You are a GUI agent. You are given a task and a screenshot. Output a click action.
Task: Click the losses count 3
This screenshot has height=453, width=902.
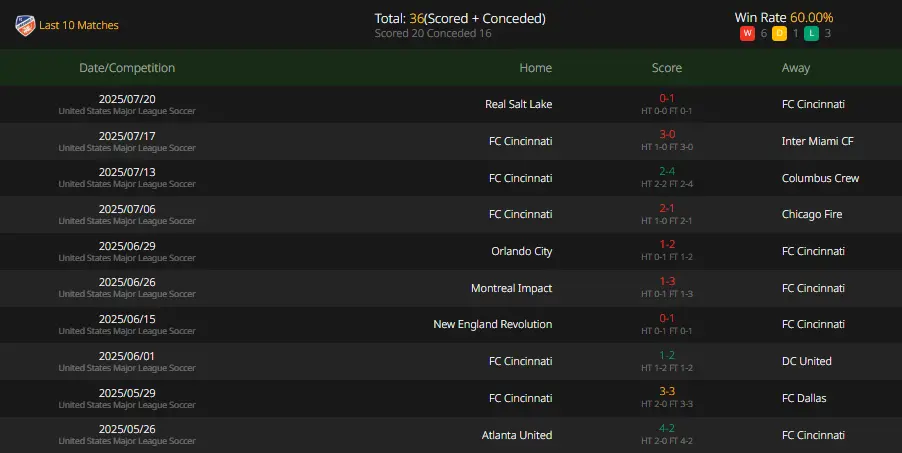[828, 33]
